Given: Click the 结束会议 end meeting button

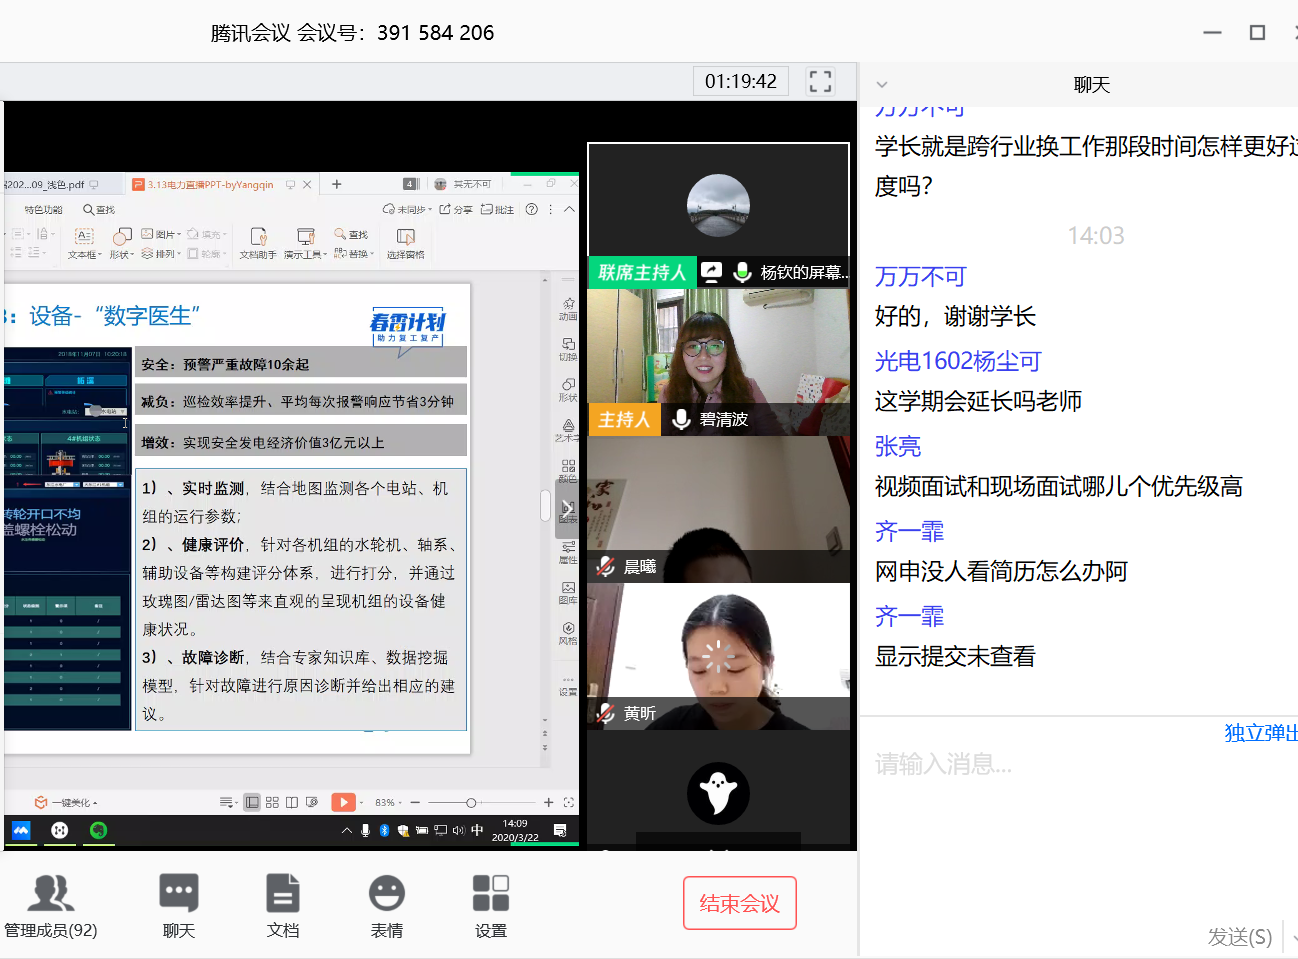Looking at the screenshot, I should [x=739, y=903].
